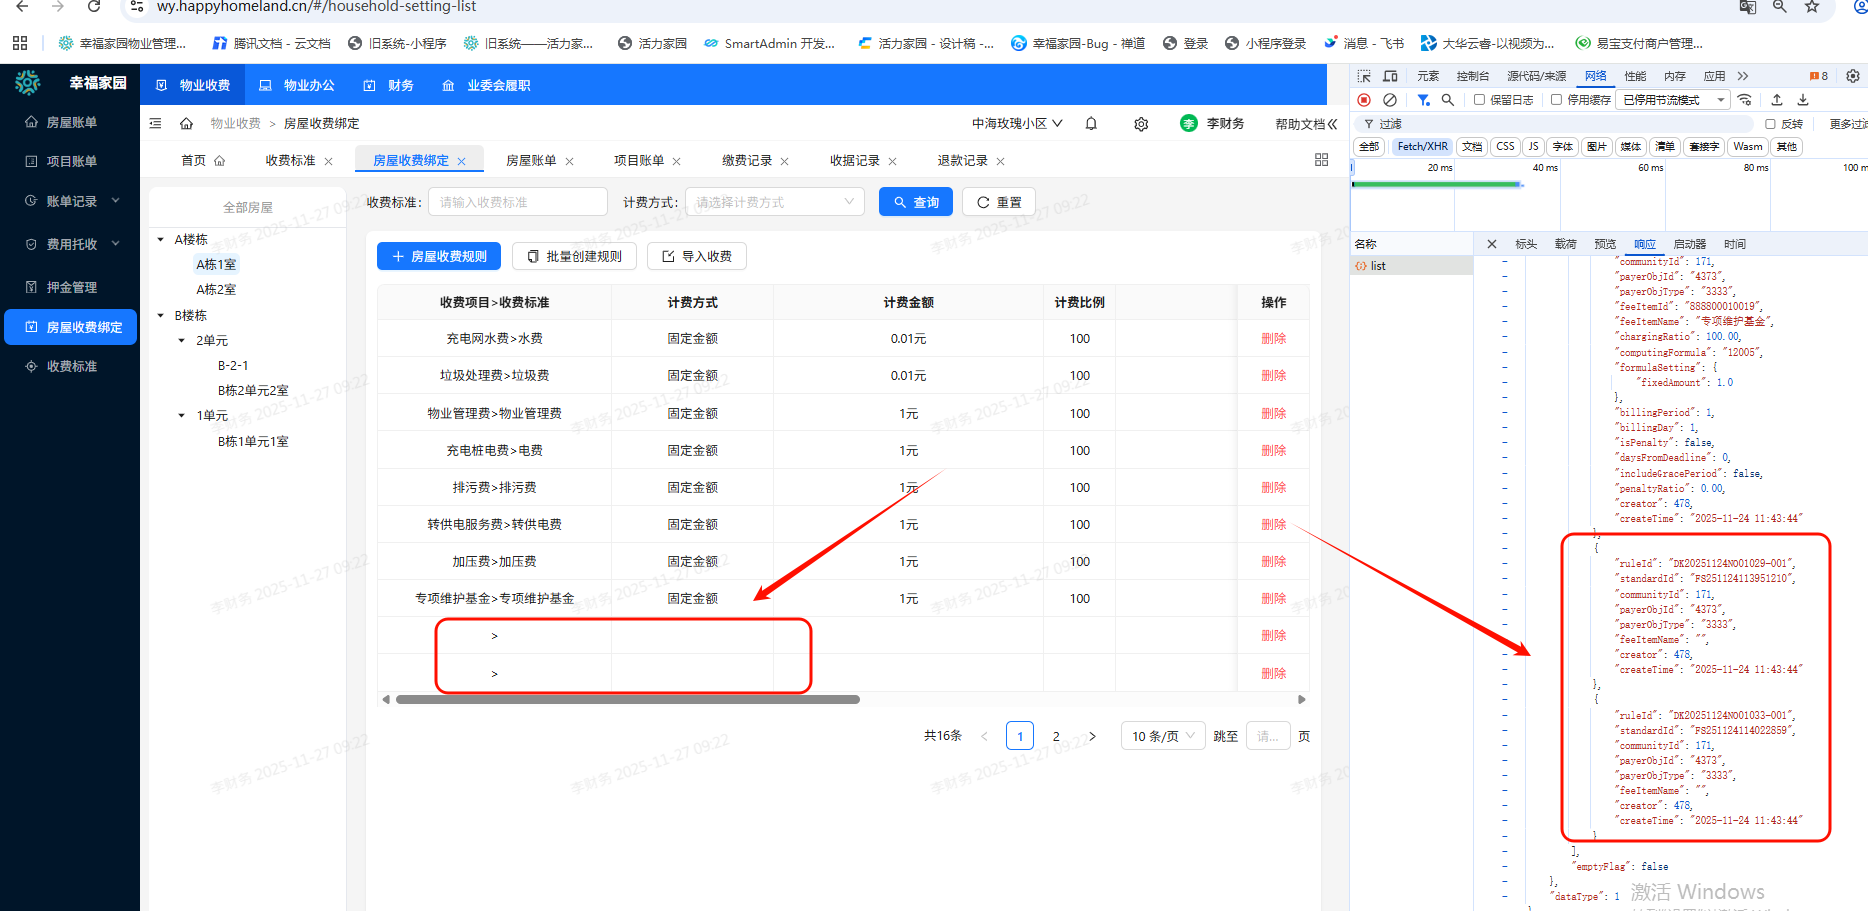Click the 批量创建规则 button
The width and height of the screenshot is (1868, 911).
point(575,257)
